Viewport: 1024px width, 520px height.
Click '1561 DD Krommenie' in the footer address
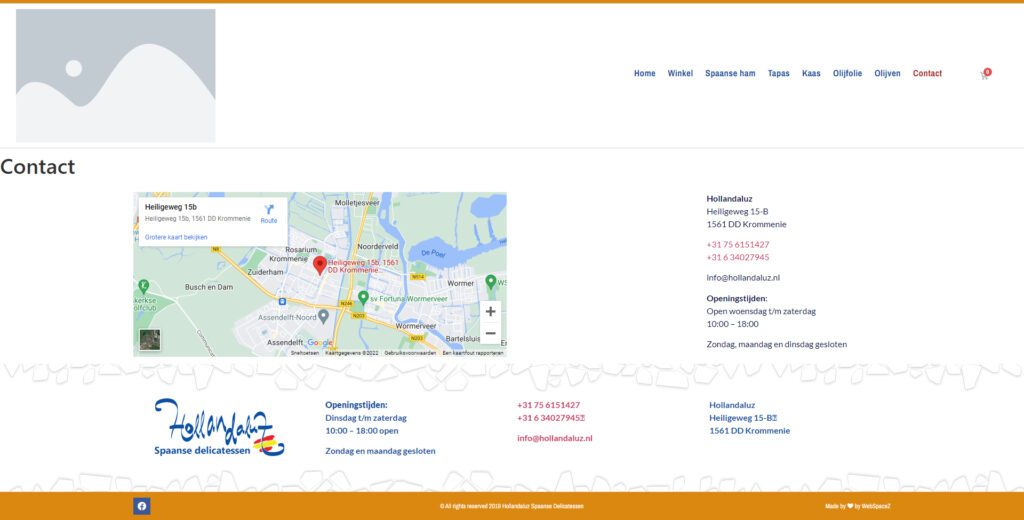pos(750,431)
